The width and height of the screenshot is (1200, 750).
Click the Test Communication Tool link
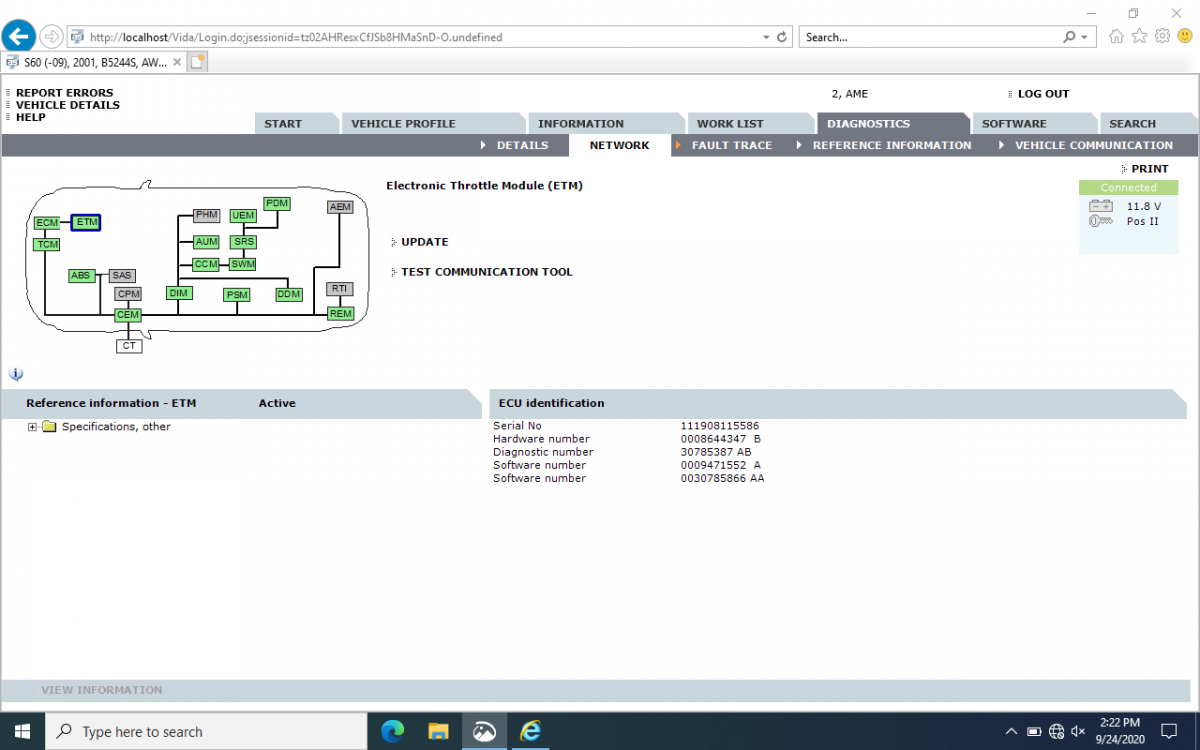coord(486,272)
